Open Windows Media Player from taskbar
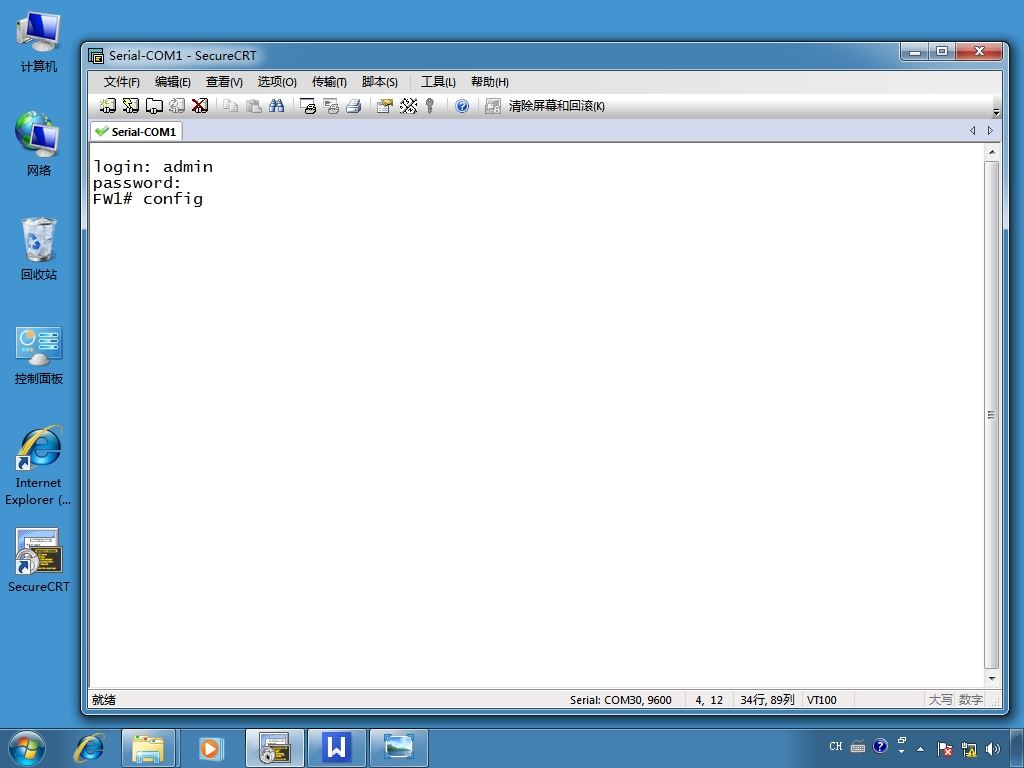Viewport: 1024px width, 768px height. 210,748
